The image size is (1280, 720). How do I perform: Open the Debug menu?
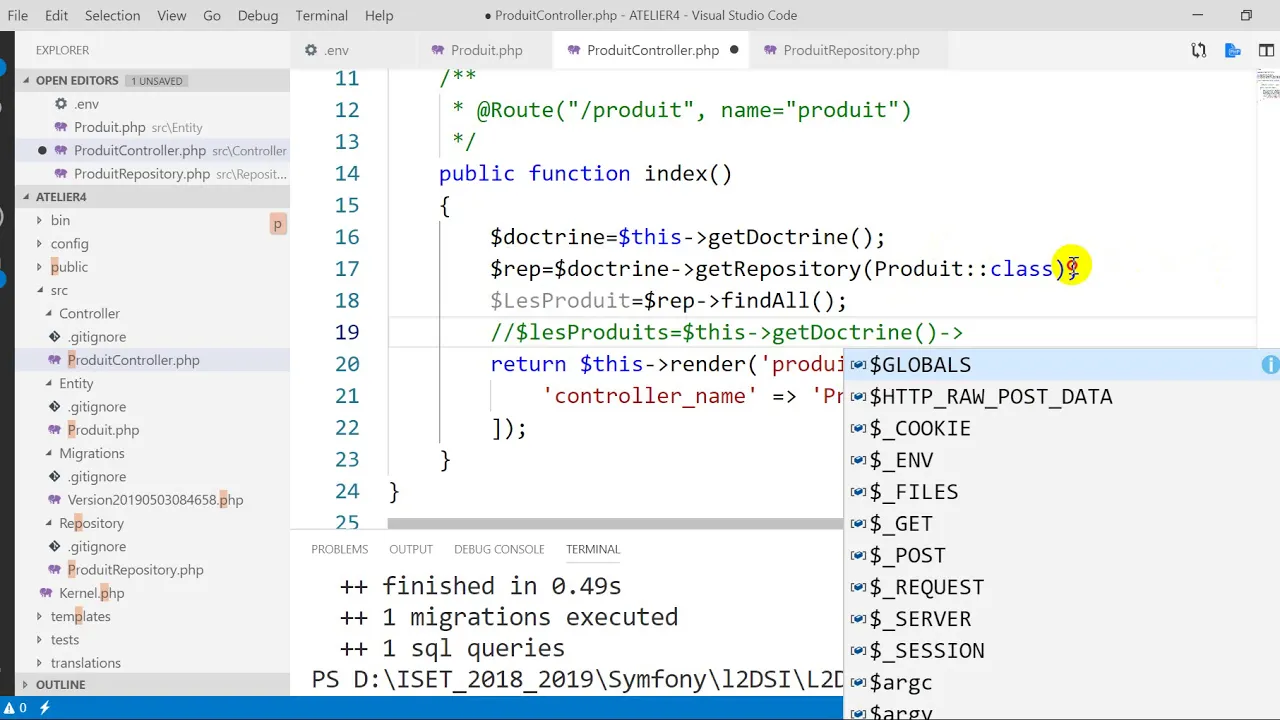click(x=258, y=15)
